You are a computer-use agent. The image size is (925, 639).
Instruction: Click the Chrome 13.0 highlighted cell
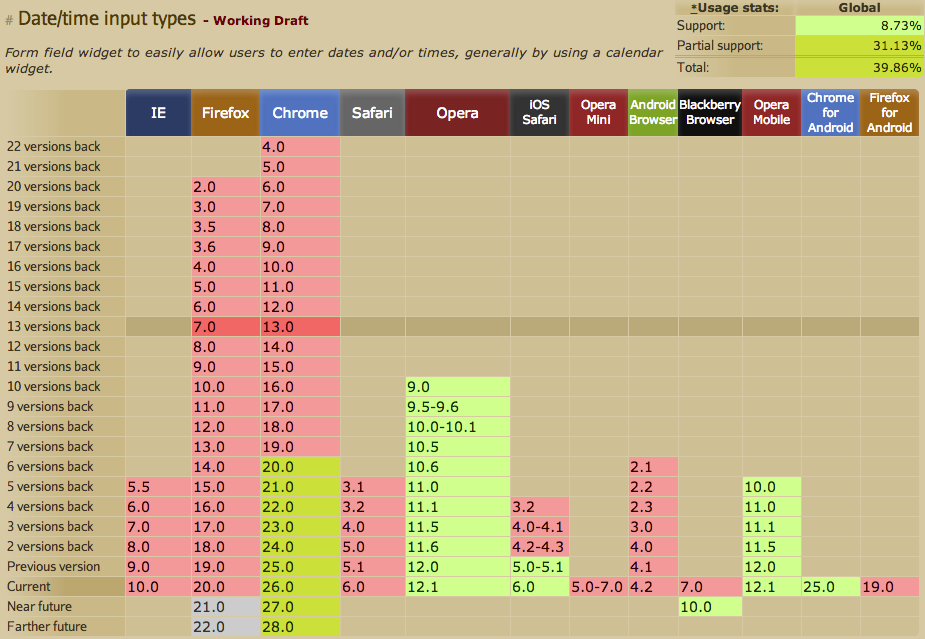[300, 327]
